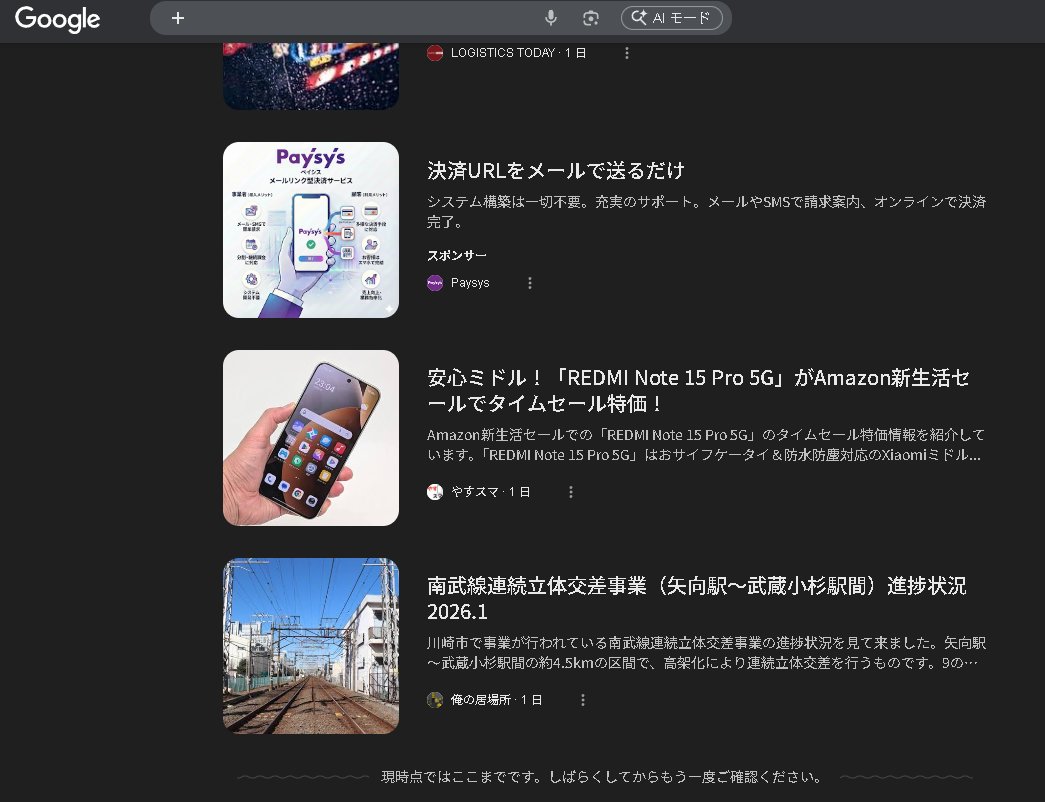Click the やすスマ source icon
The image size is (1045, 802).
435,492
